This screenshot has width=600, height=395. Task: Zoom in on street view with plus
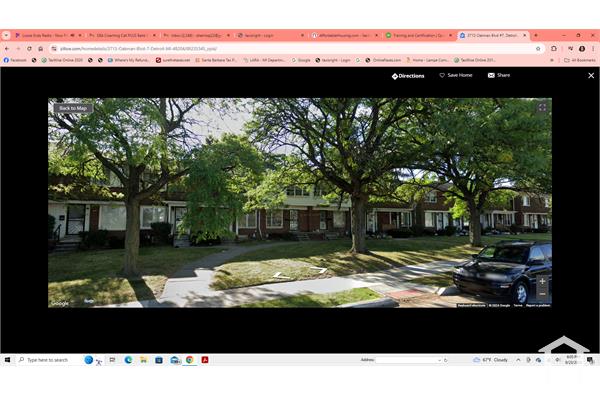[542, 281]
